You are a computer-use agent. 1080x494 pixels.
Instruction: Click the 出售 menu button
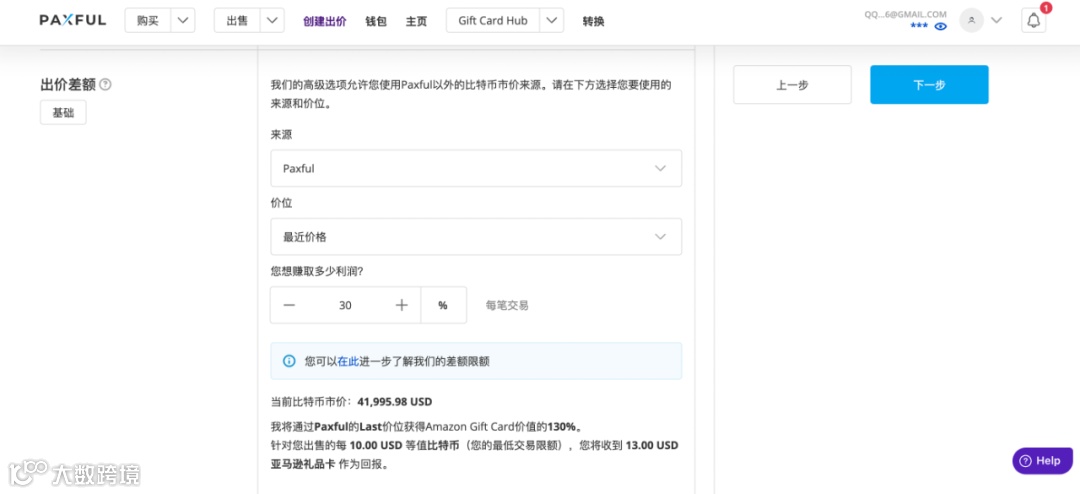(x=237, y=21)
